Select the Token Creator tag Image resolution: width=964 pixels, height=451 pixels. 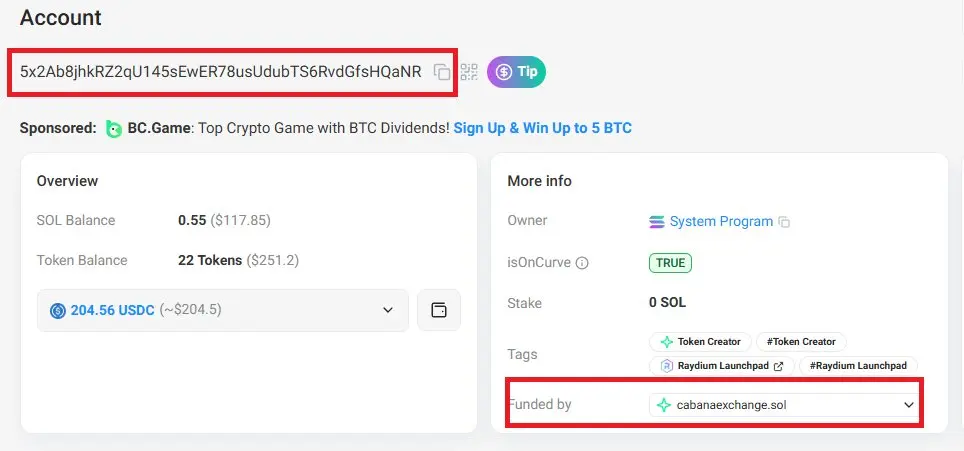700,342
